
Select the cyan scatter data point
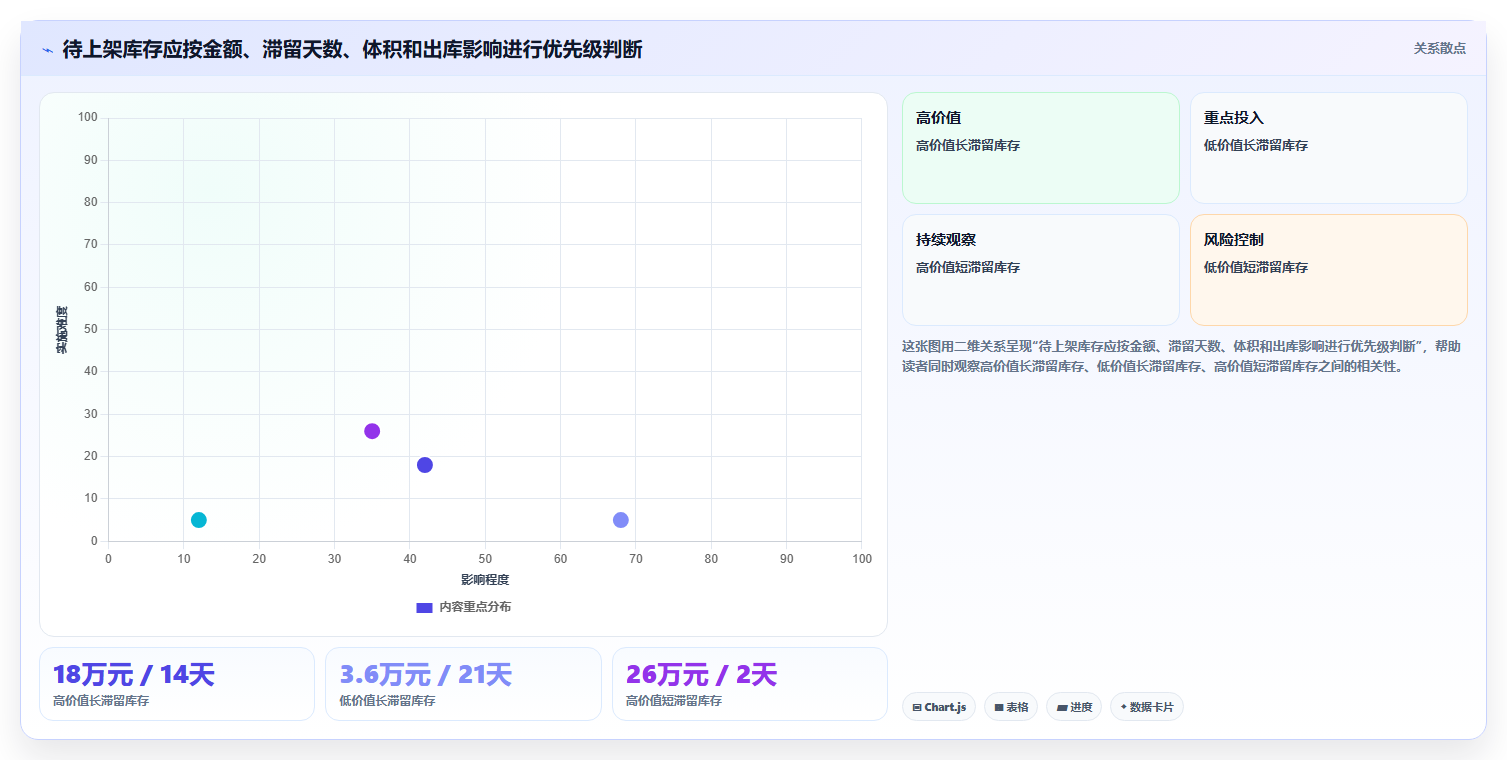click(199, 520)
